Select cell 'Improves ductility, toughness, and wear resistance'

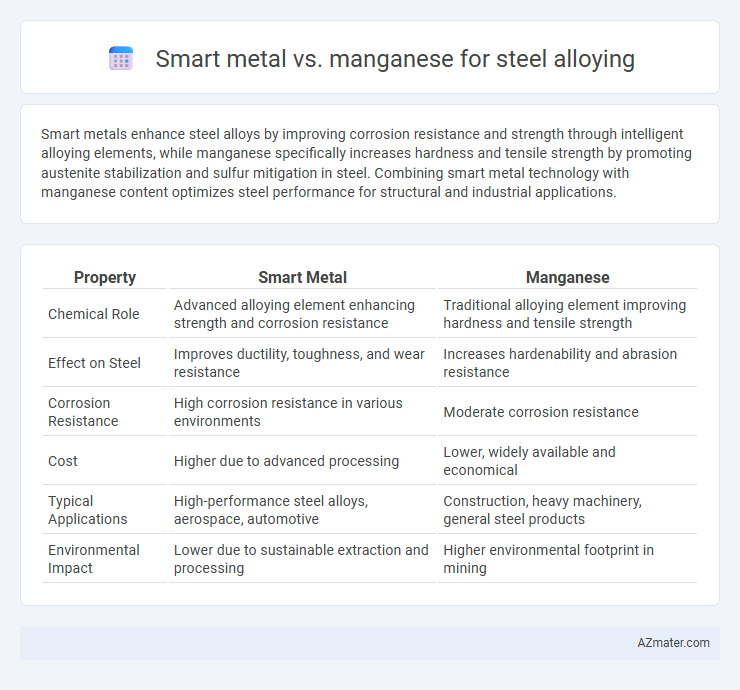tap(303, 363)
